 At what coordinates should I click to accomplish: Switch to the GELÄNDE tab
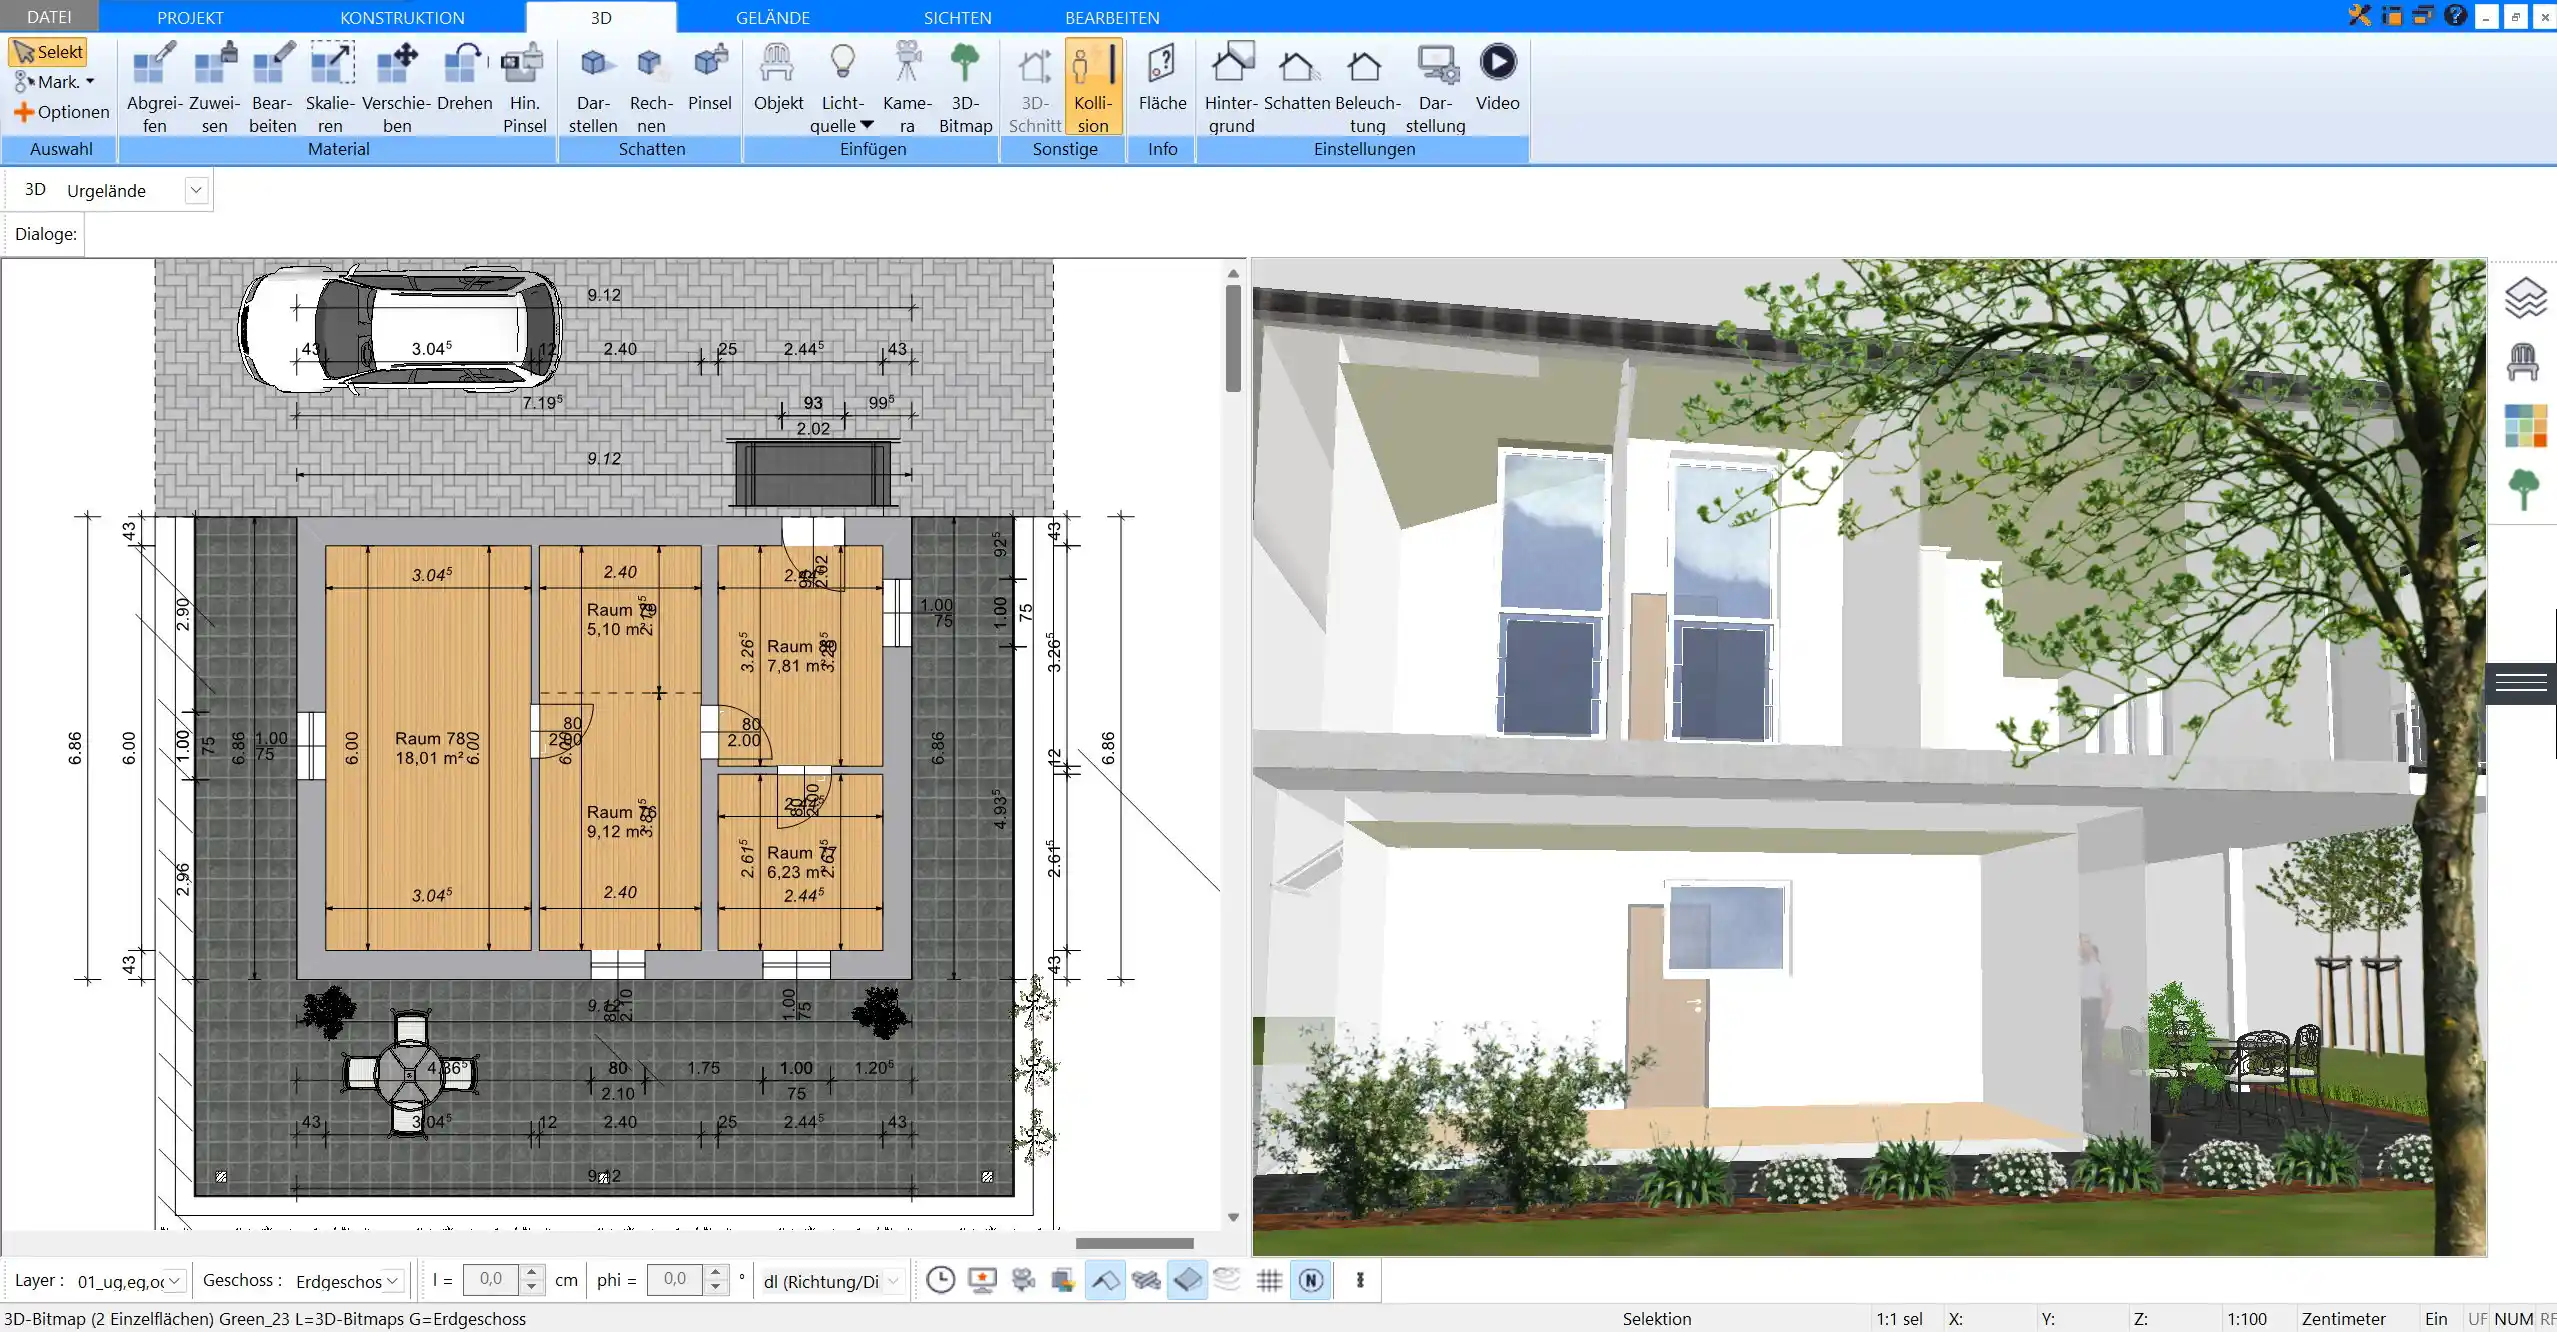tap(773, 17)
